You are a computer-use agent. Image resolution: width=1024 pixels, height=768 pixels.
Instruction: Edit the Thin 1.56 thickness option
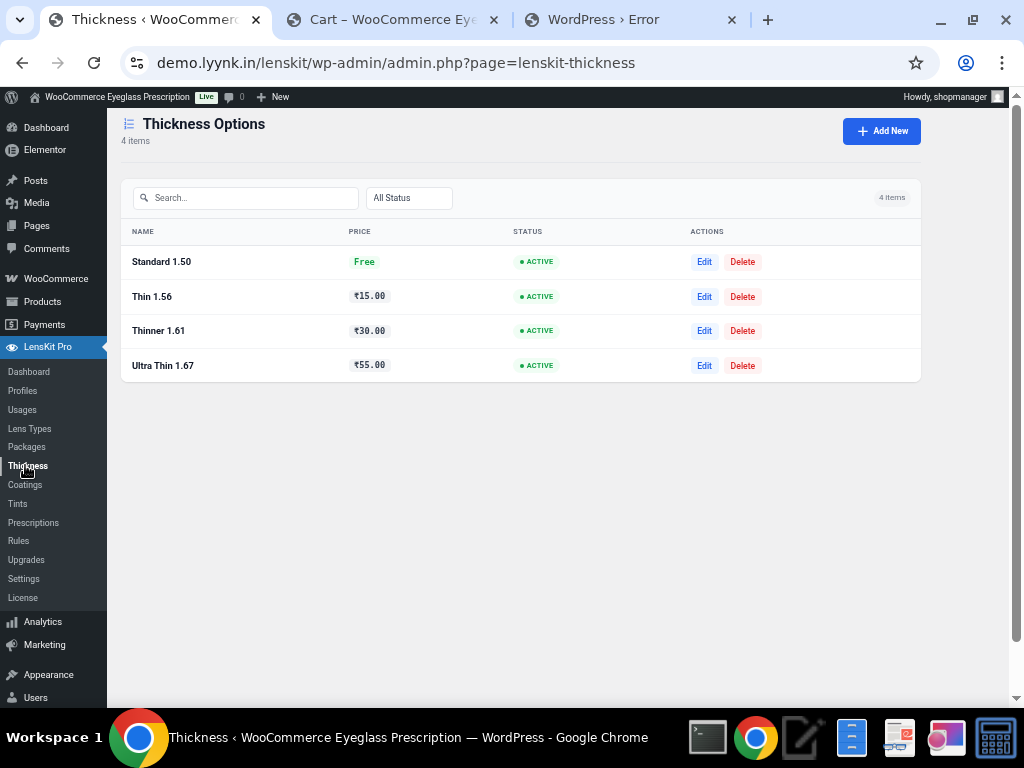704,297
